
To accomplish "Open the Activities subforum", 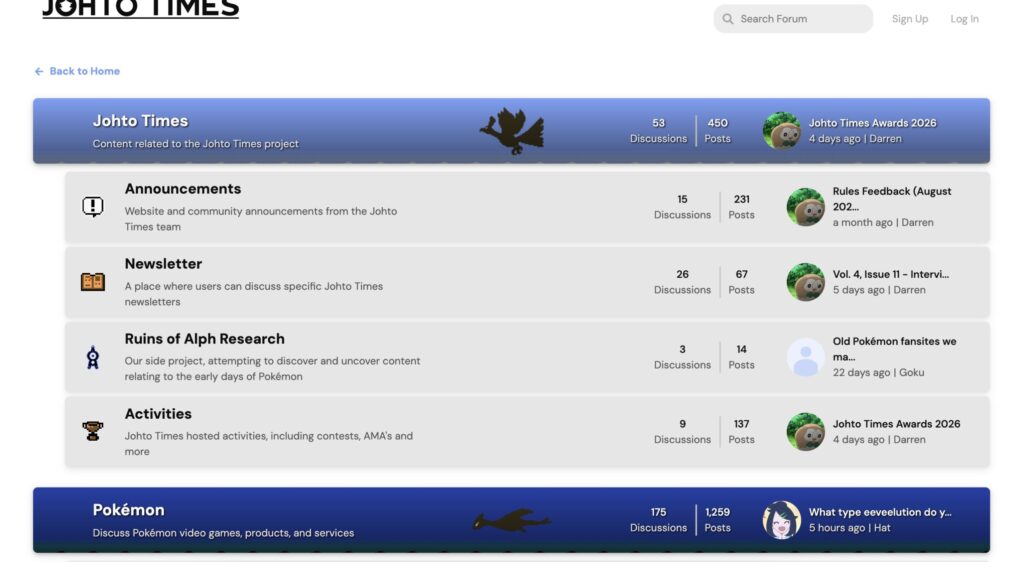I will [x=158, y=414].
